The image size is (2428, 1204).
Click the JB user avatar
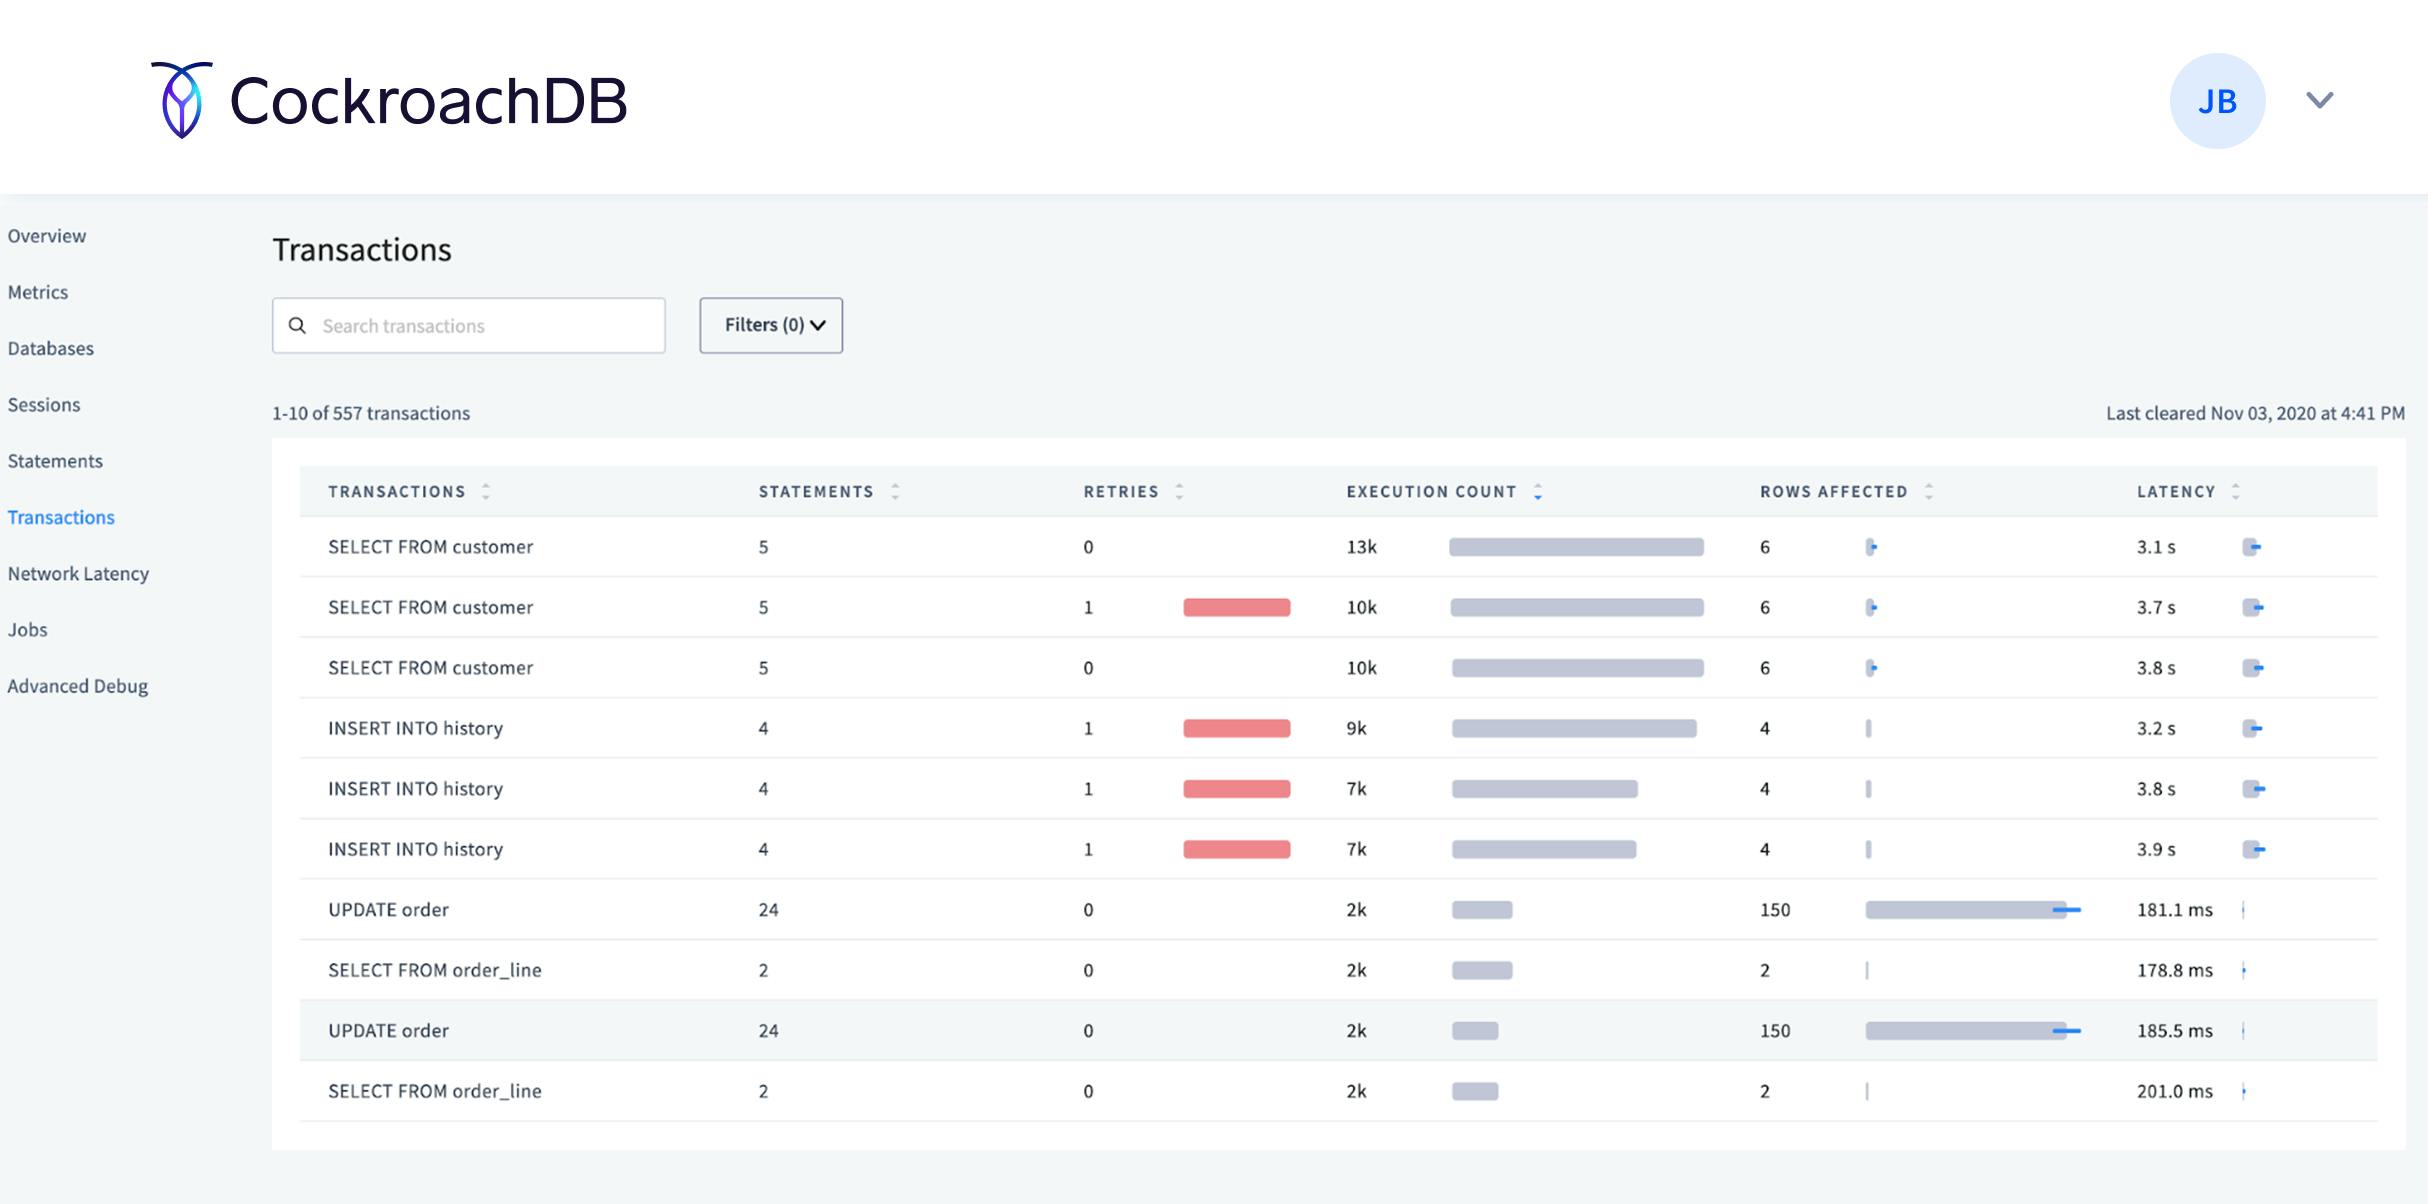click(2216, 101)
